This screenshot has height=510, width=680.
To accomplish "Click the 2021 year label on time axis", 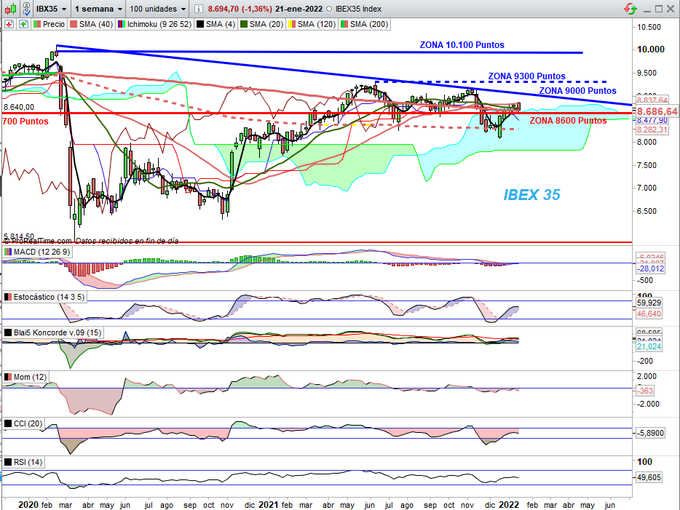I will point(268,505).
